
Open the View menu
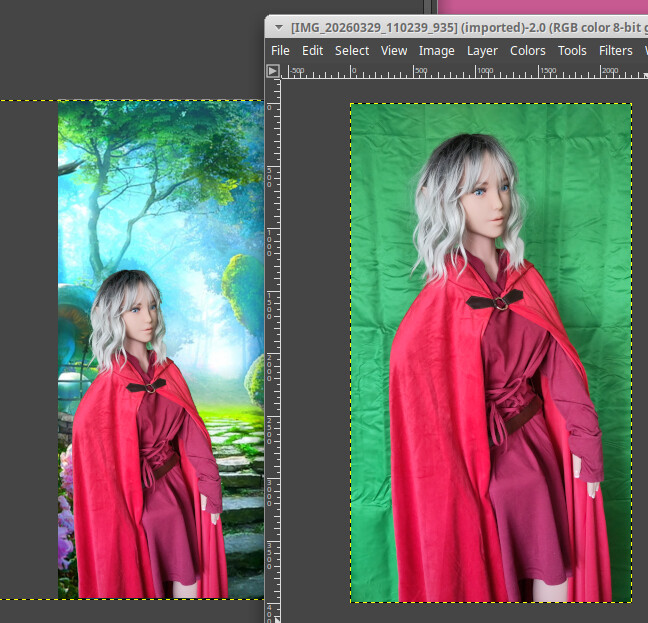coord(394,51)
